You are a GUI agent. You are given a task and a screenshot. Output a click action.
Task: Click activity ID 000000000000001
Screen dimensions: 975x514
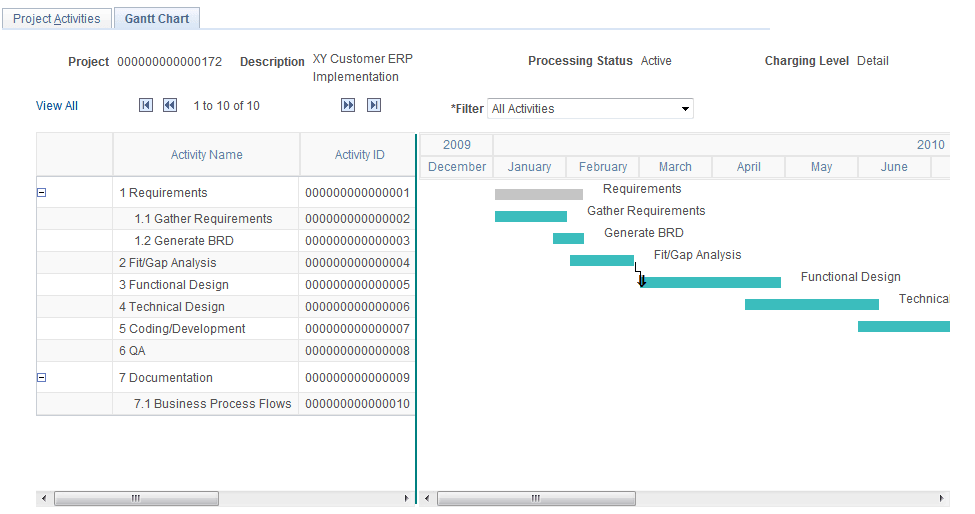click(x=358, y=193)
